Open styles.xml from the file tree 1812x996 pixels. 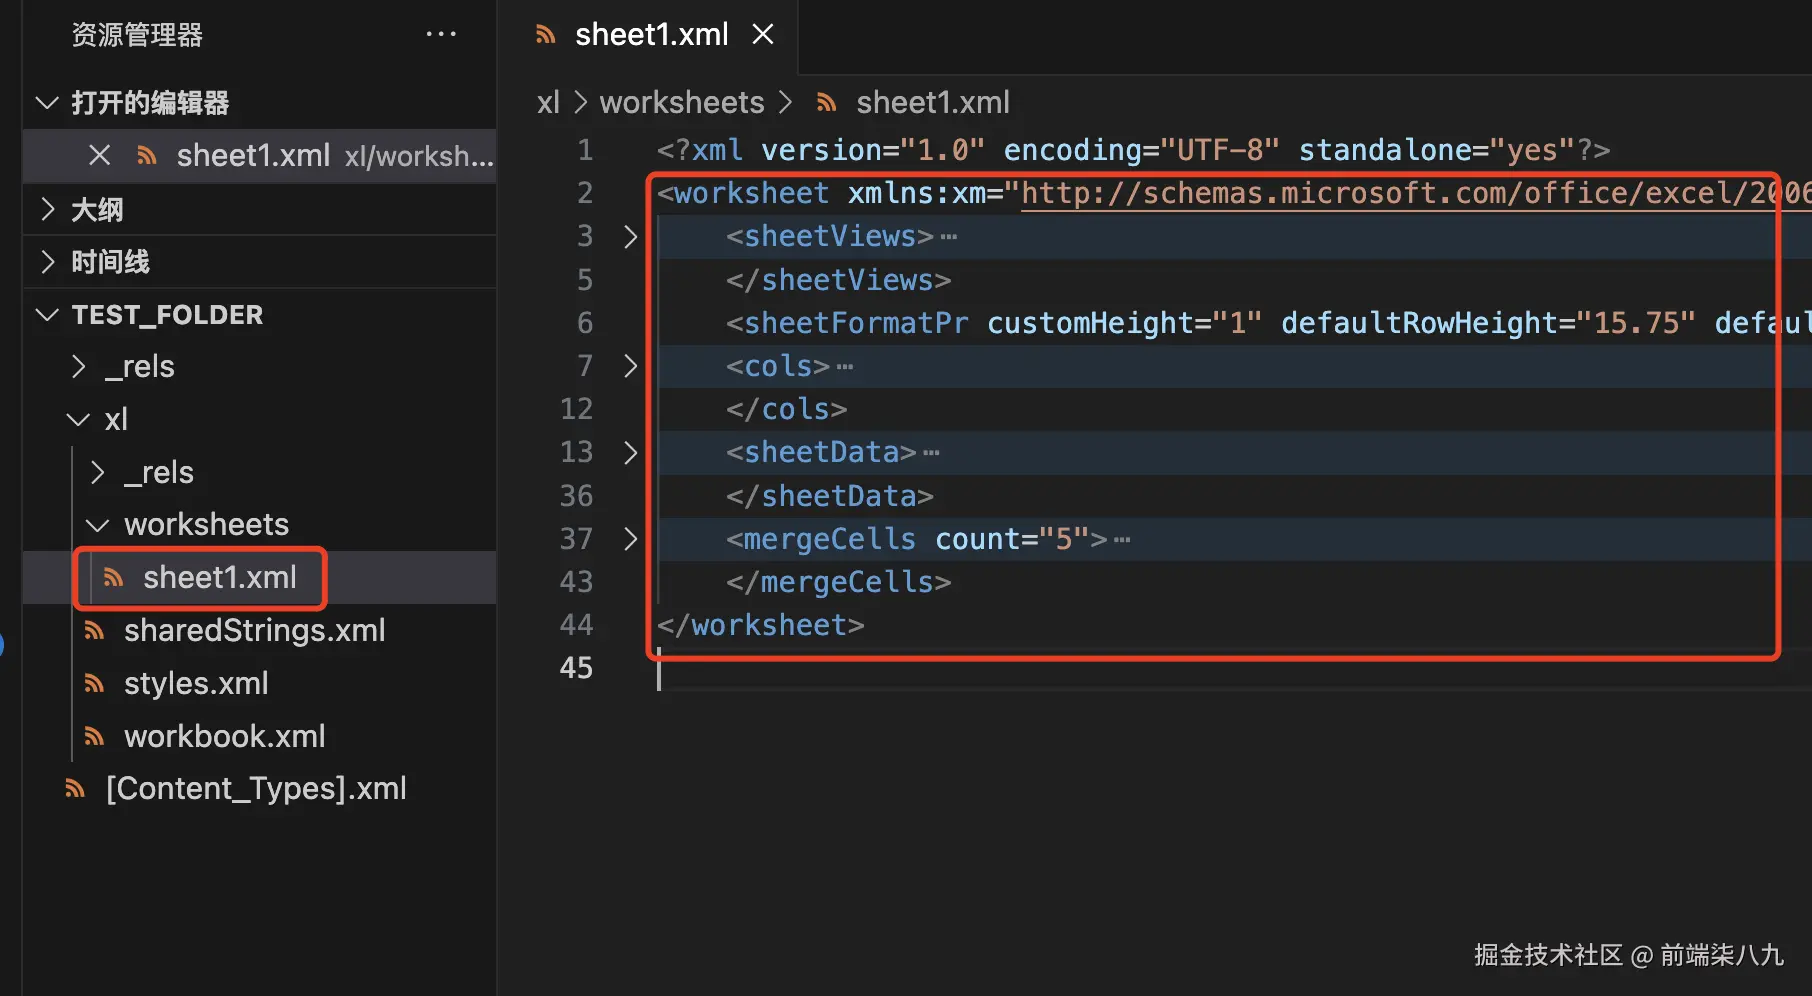click(196, 684)
